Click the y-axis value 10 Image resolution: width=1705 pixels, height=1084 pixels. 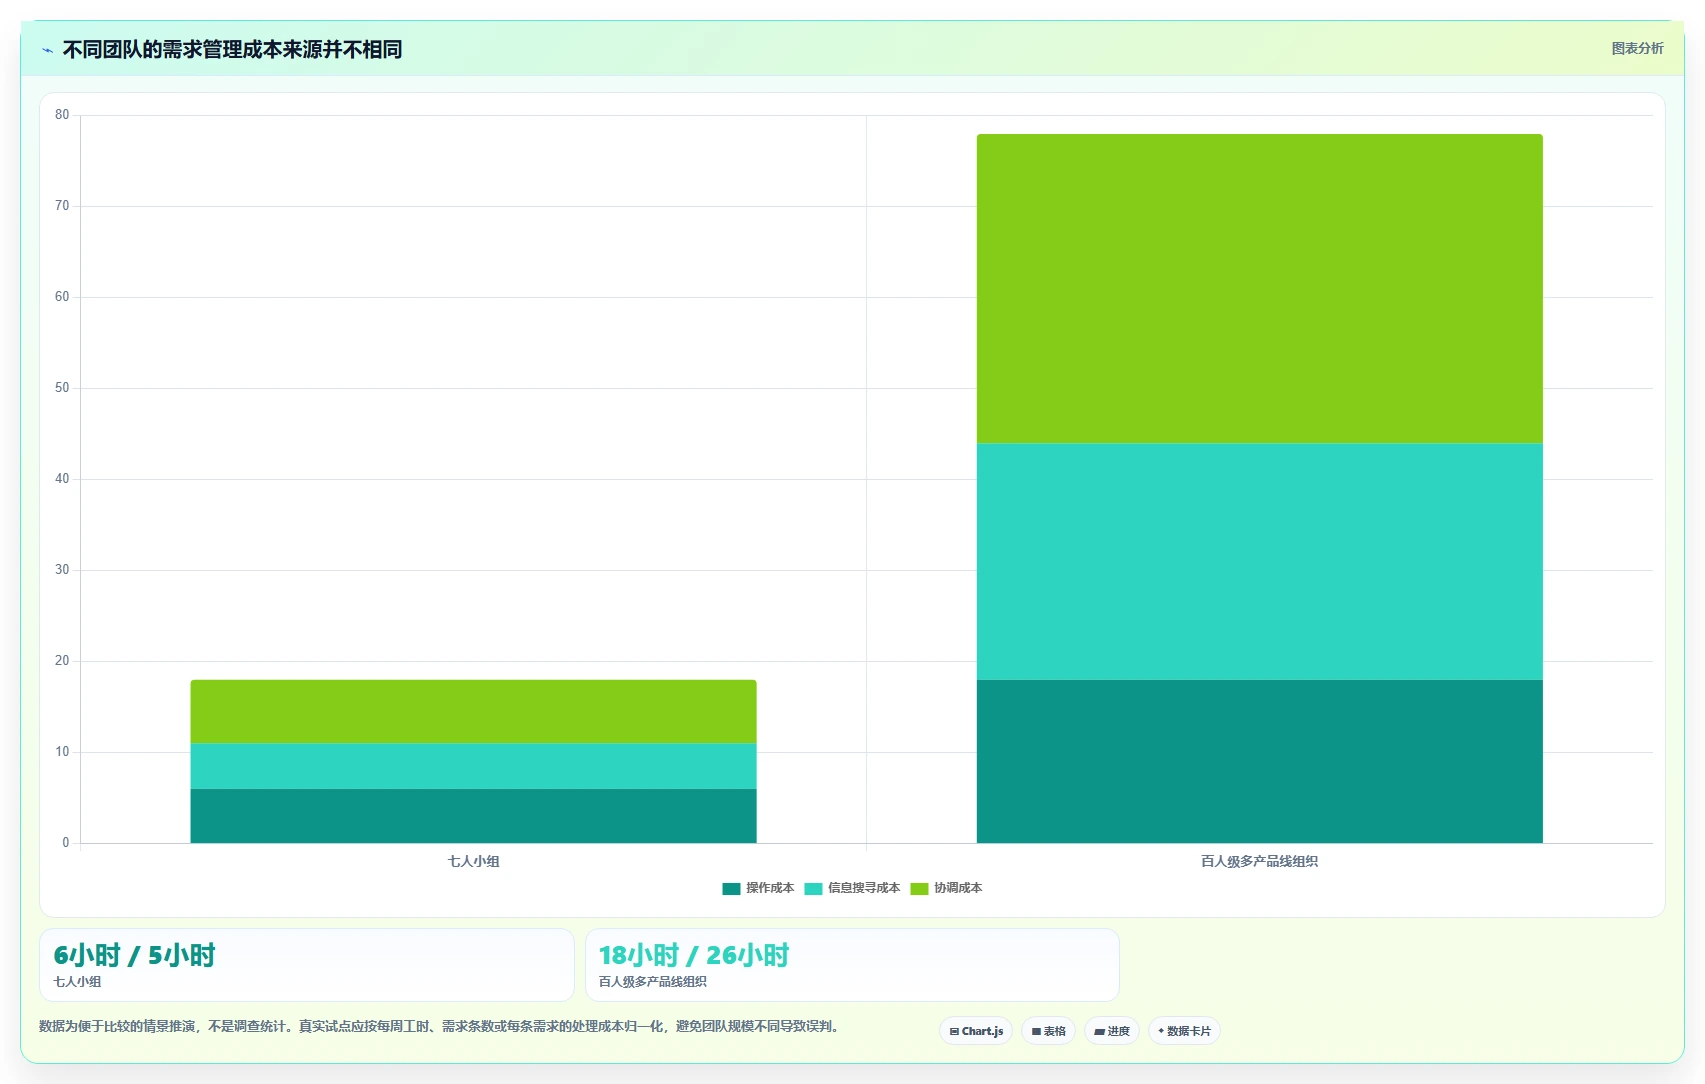(62, 752)
